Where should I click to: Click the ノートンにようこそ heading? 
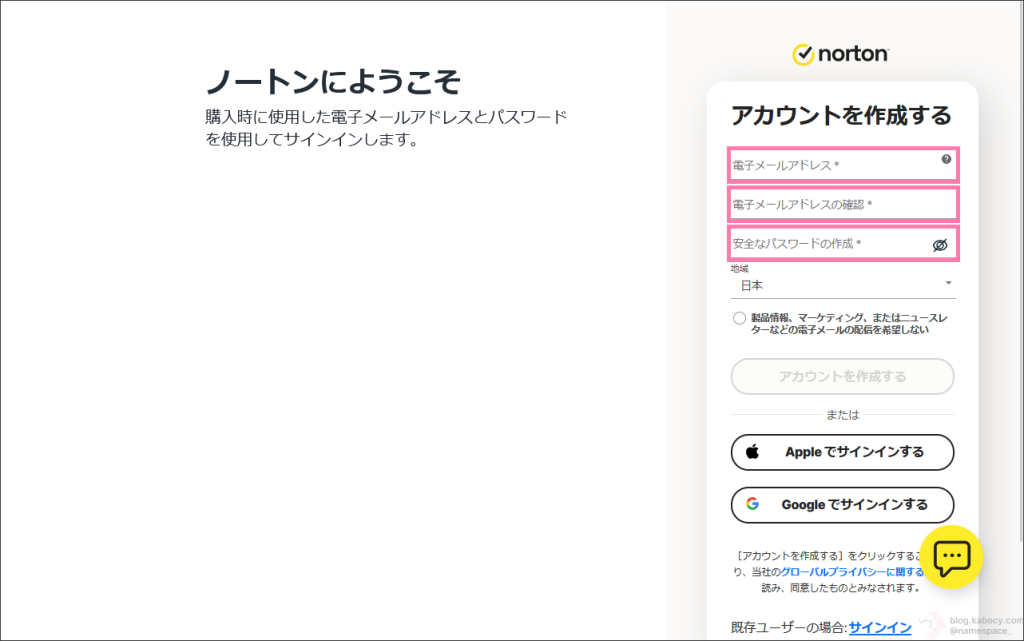point(333,81)
